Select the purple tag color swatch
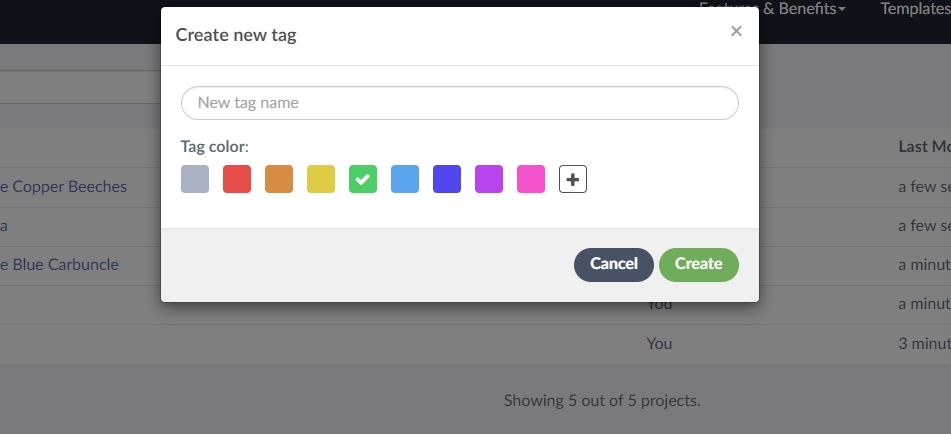The width and height of the screenshot is (951, 434). (489, 179)
